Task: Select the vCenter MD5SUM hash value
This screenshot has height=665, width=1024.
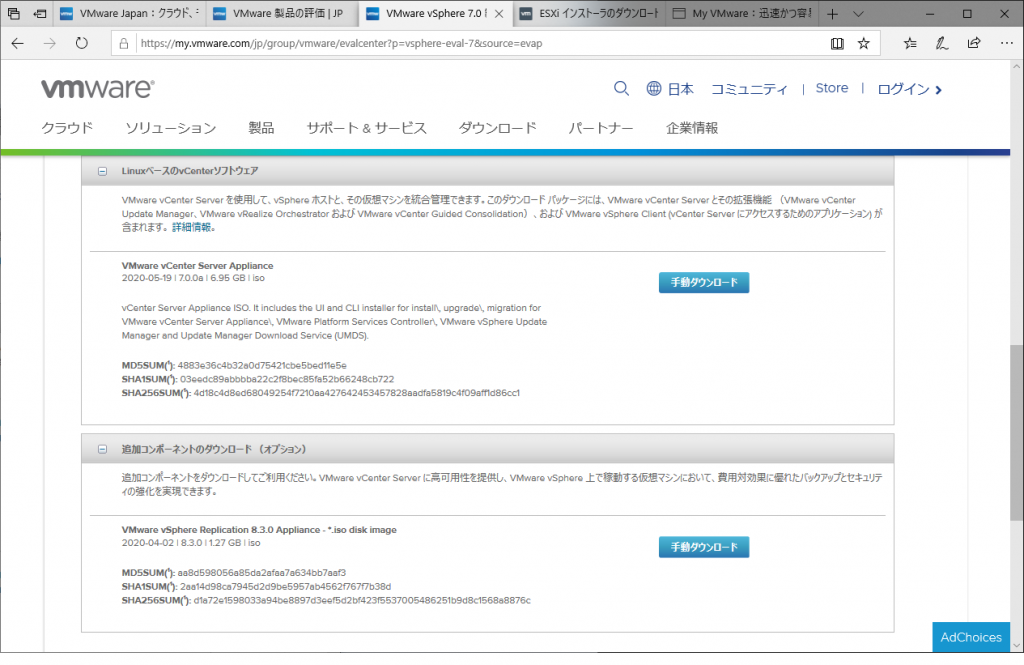Action: coord(262,365)
